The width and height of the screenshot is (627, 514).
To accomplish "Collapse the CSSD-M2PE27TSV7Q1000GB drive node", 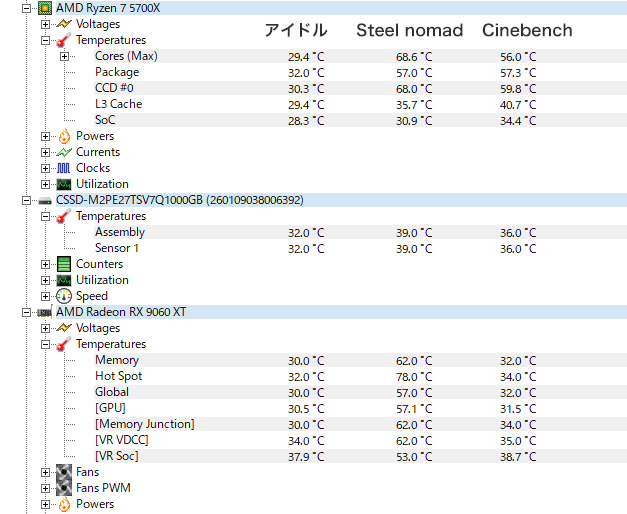I will (x=26, y=200).
